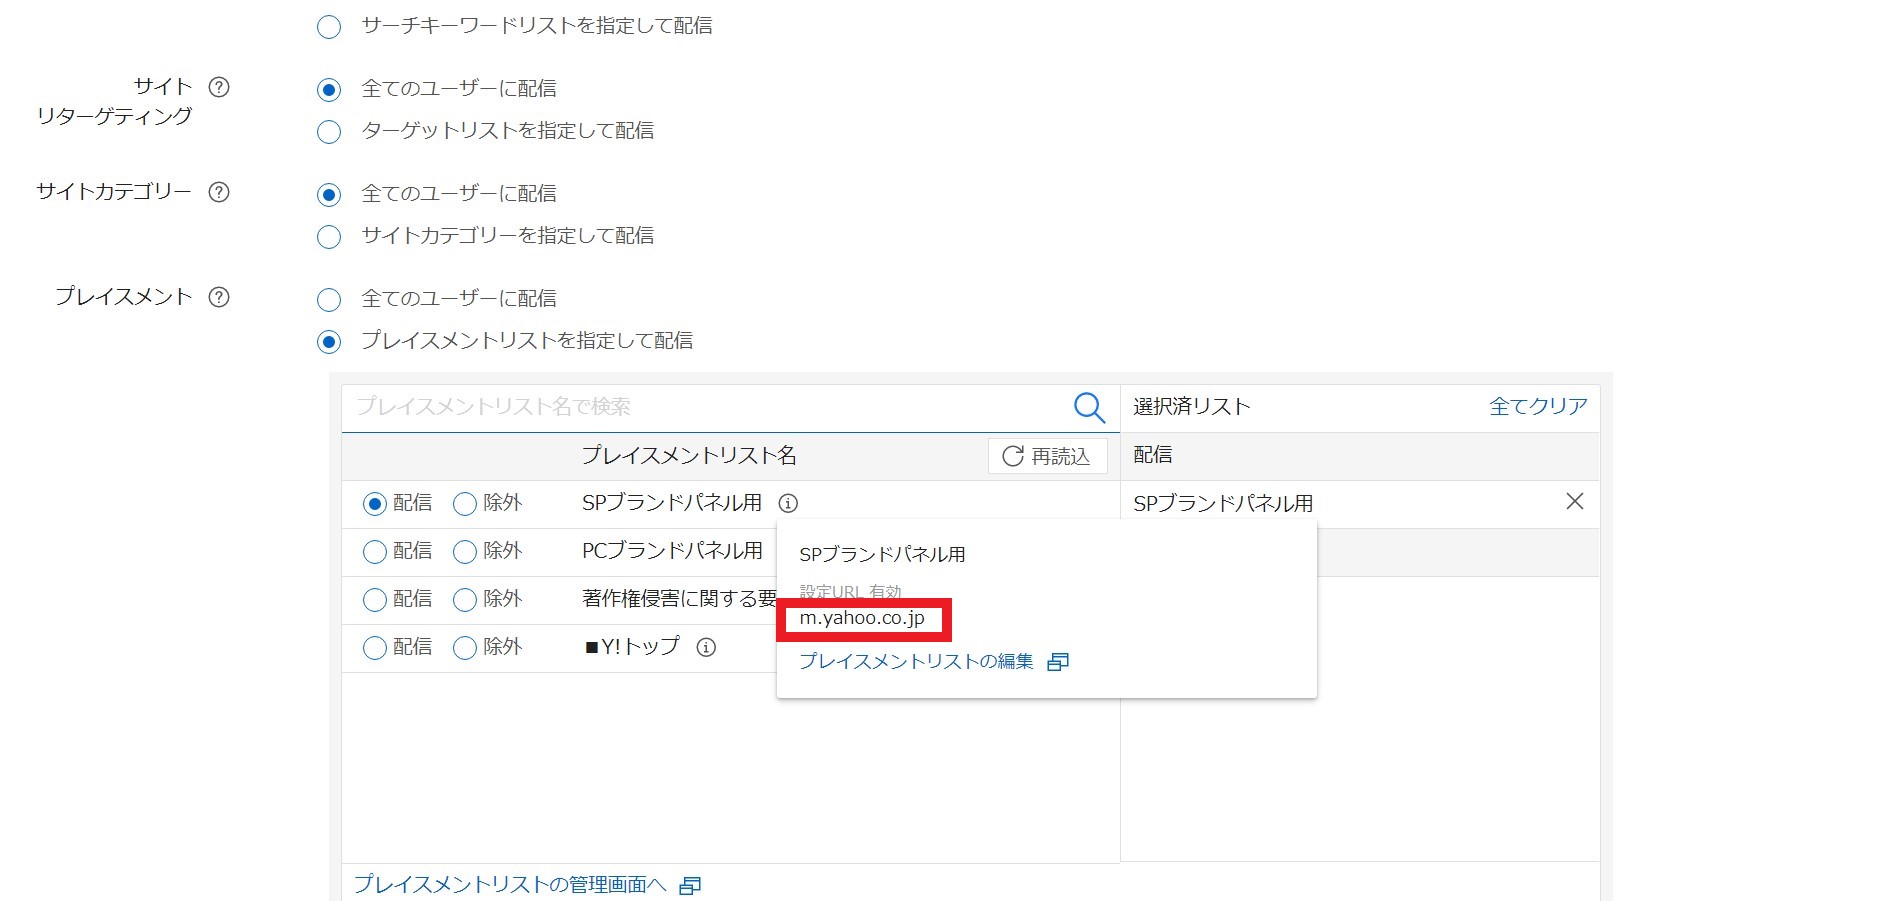
Task: Select プレイスメントリストを指定して配信 radio
Action: [329, 342]
